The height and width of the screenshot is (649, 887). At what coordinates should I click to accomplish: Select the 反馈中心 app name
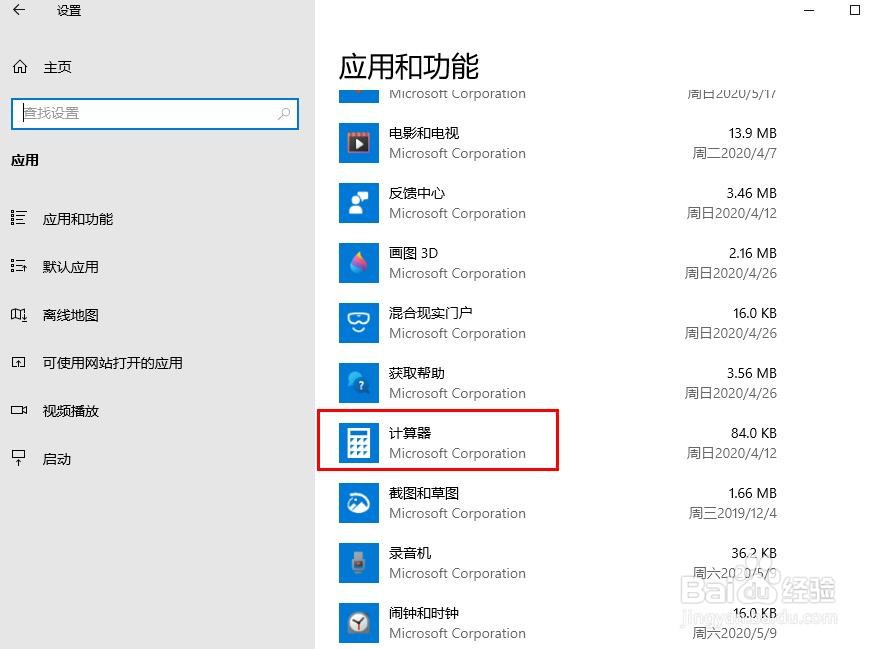tap(417, 193)
